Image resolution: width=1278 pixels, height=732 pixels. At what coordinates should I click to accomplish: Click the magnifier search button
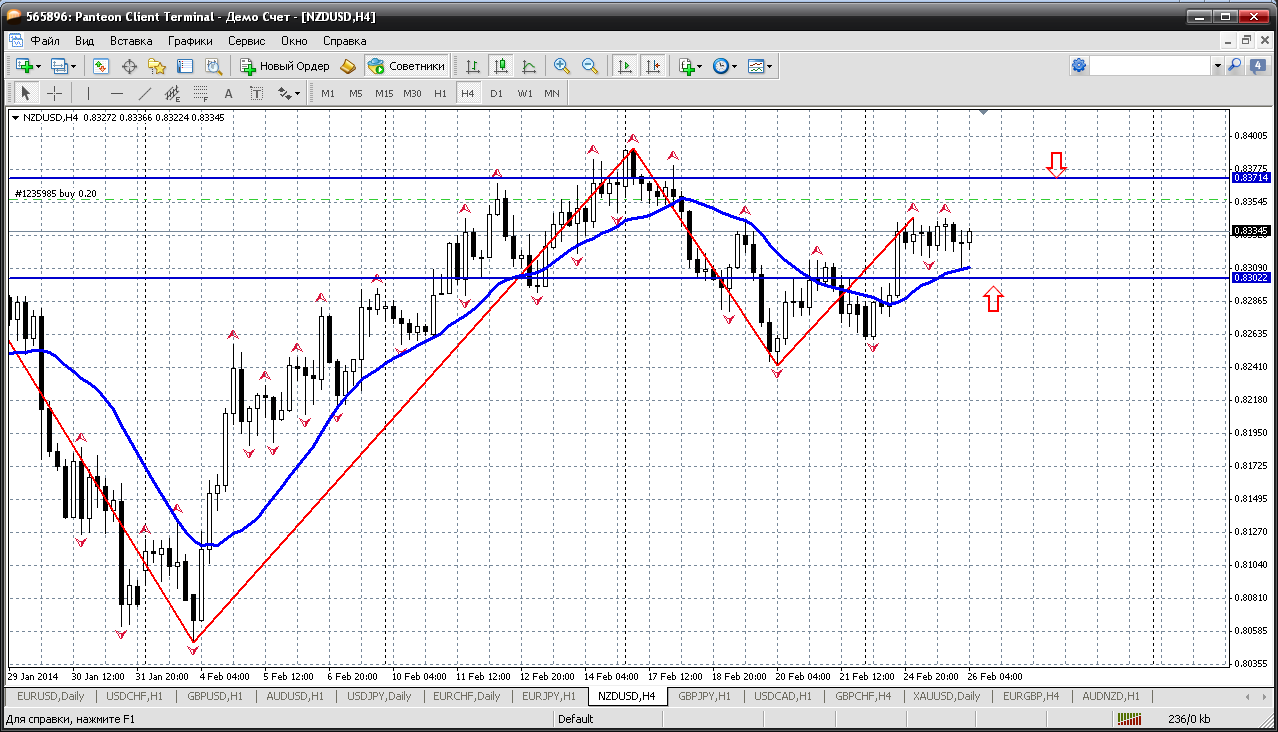pos(1234,66)
